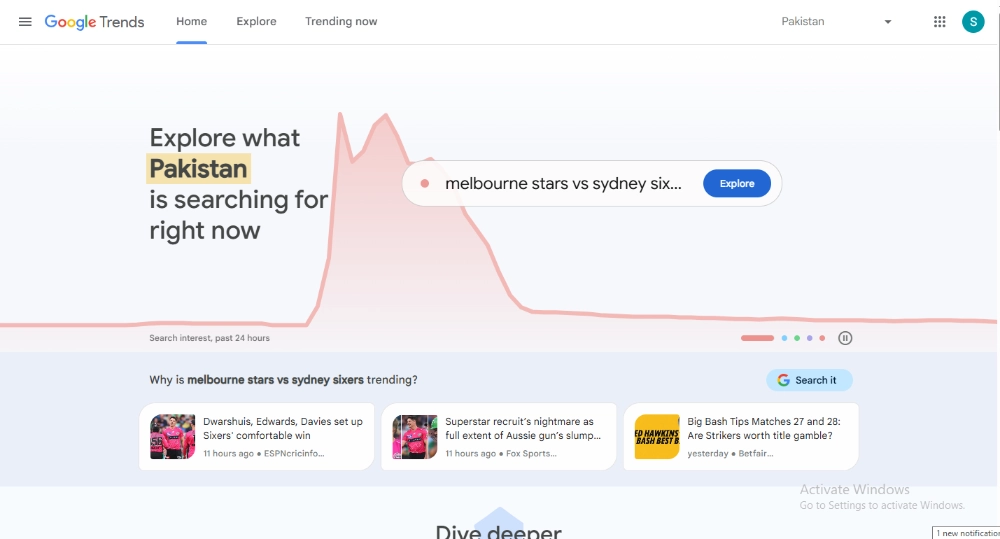Image resolution: width=1000 pixels, height=539 pixels.
Task: Go to the Home tab
Action: click(191, 22)
